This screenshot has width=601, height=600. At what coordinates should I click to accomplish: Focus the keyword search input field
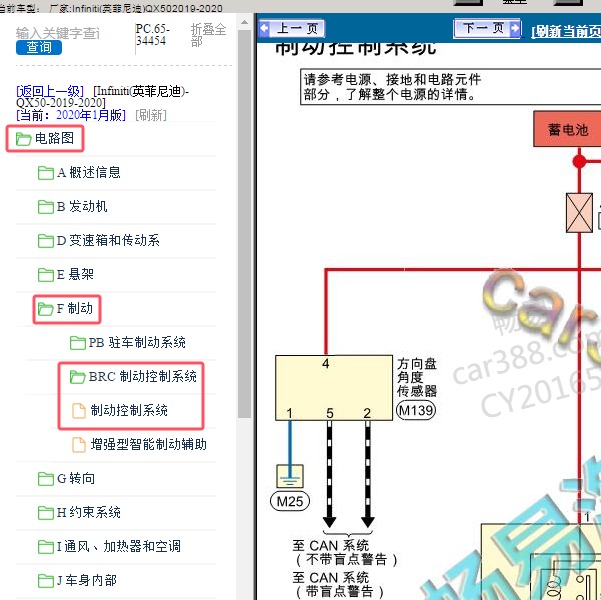pos(57,33)
